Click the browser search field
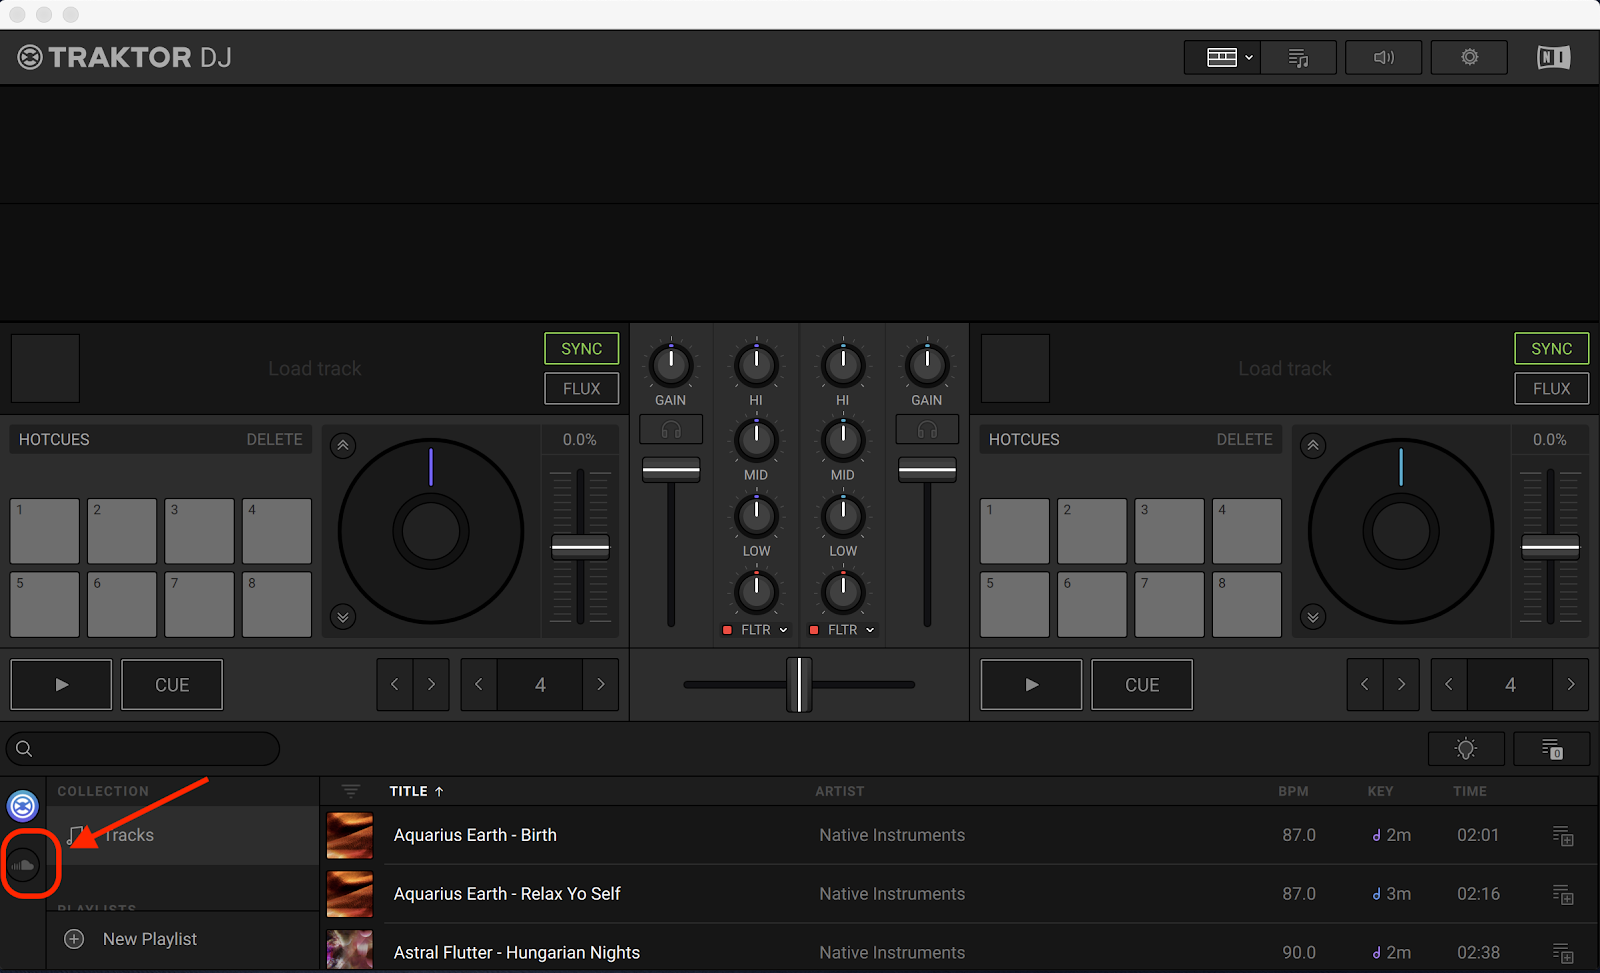The height and width of the screenshot is (973, 1600). click(x=143, y=748)
